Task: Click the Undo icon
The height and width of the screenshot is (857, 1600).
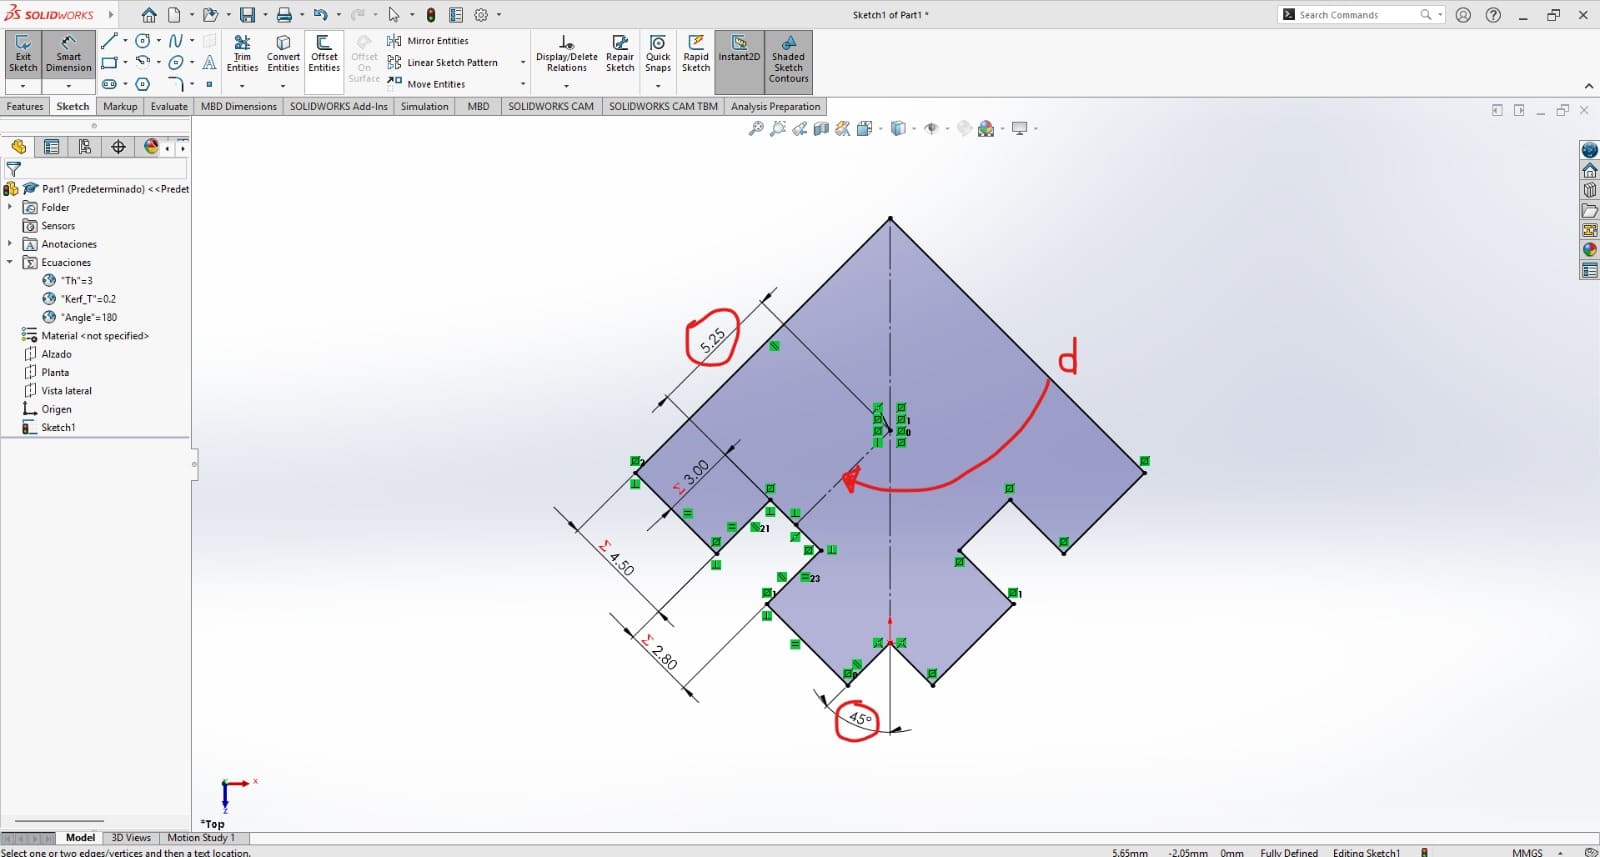Action: (320, 15)
